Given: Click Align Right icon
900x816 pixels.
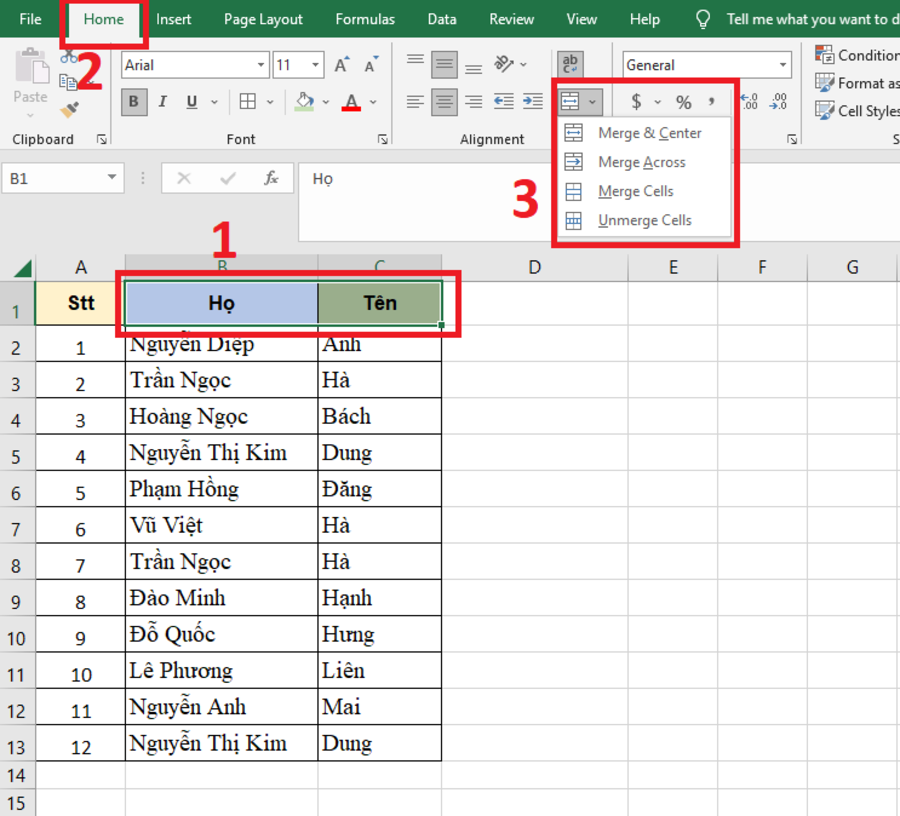Looking at the screenshot, I should tap(474, 102).
